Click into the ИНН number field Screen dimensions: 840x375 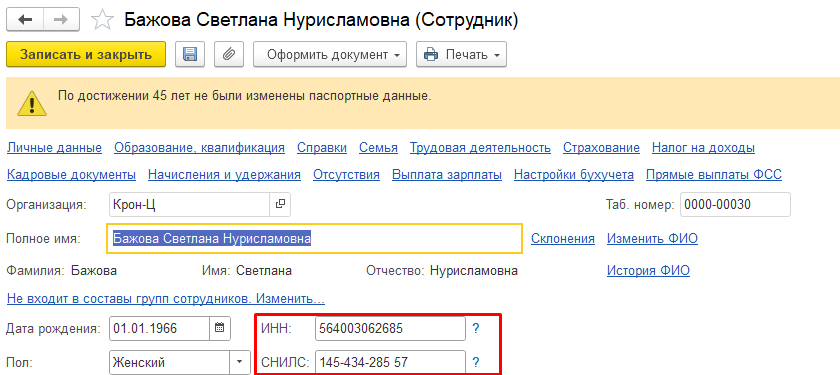(x=391, y=328)
